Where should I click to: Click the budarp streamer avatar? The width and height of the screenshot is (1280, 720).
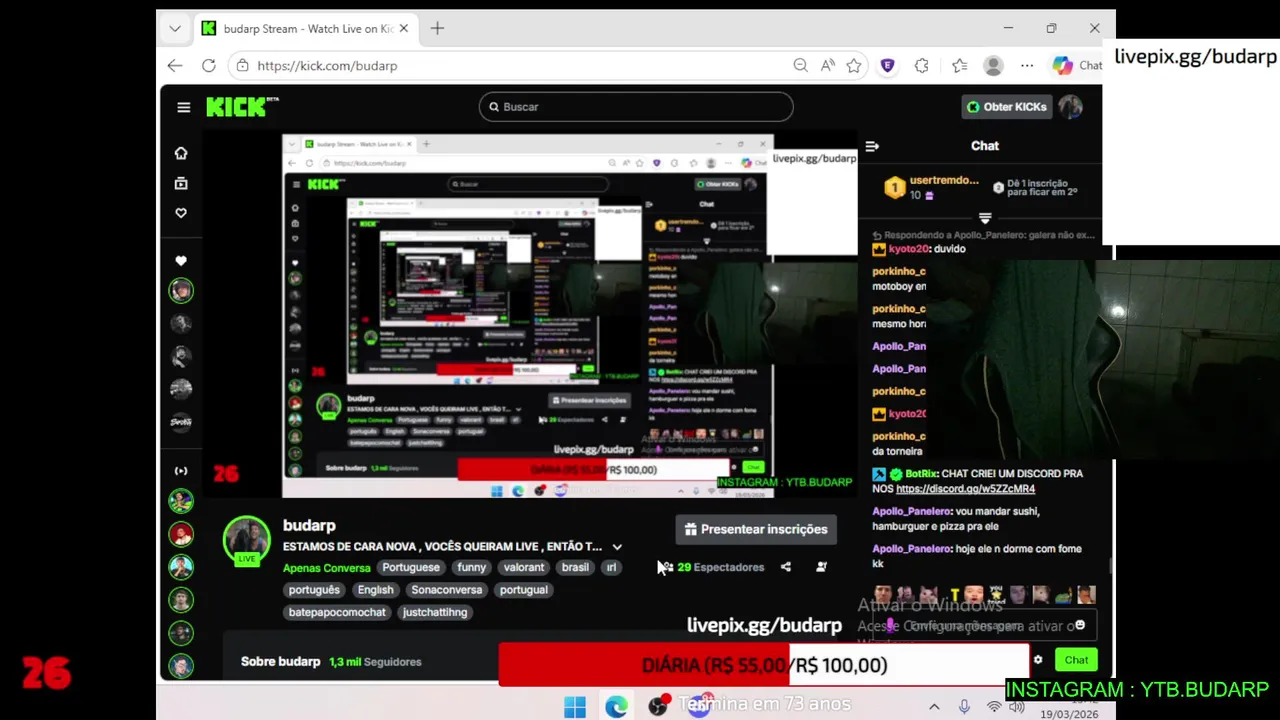click(246, 540)
